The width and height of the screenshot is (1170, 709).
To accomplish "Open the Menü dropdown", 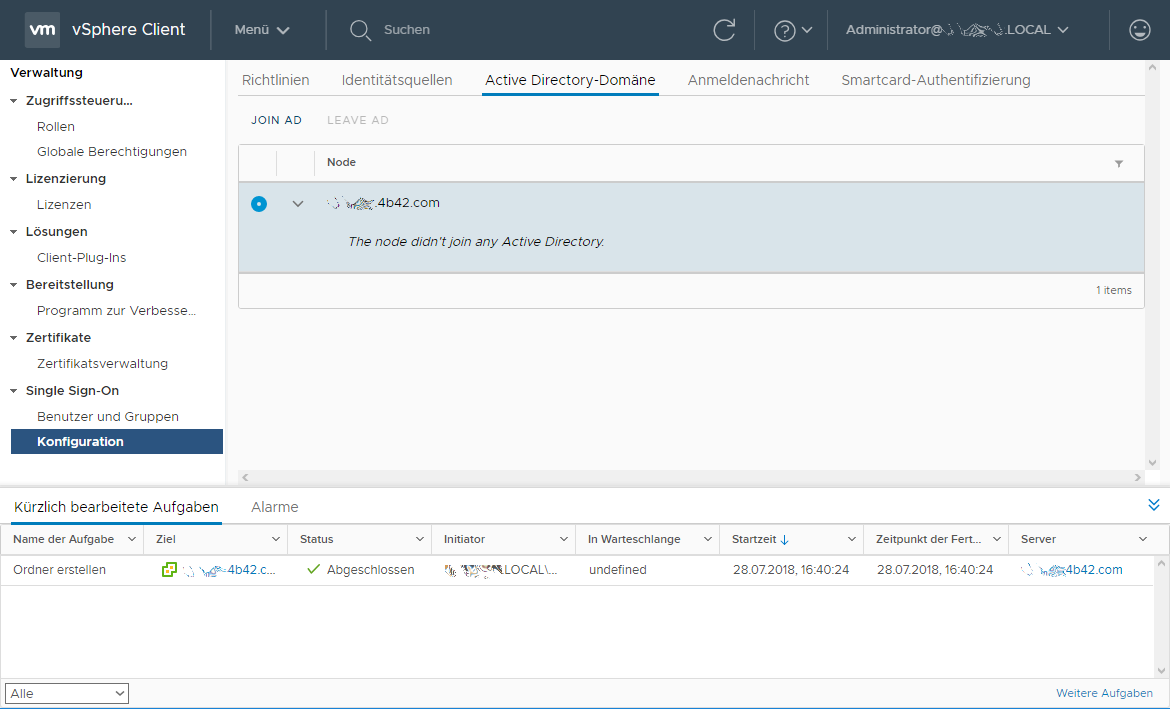I will click(x=261, y=30).
